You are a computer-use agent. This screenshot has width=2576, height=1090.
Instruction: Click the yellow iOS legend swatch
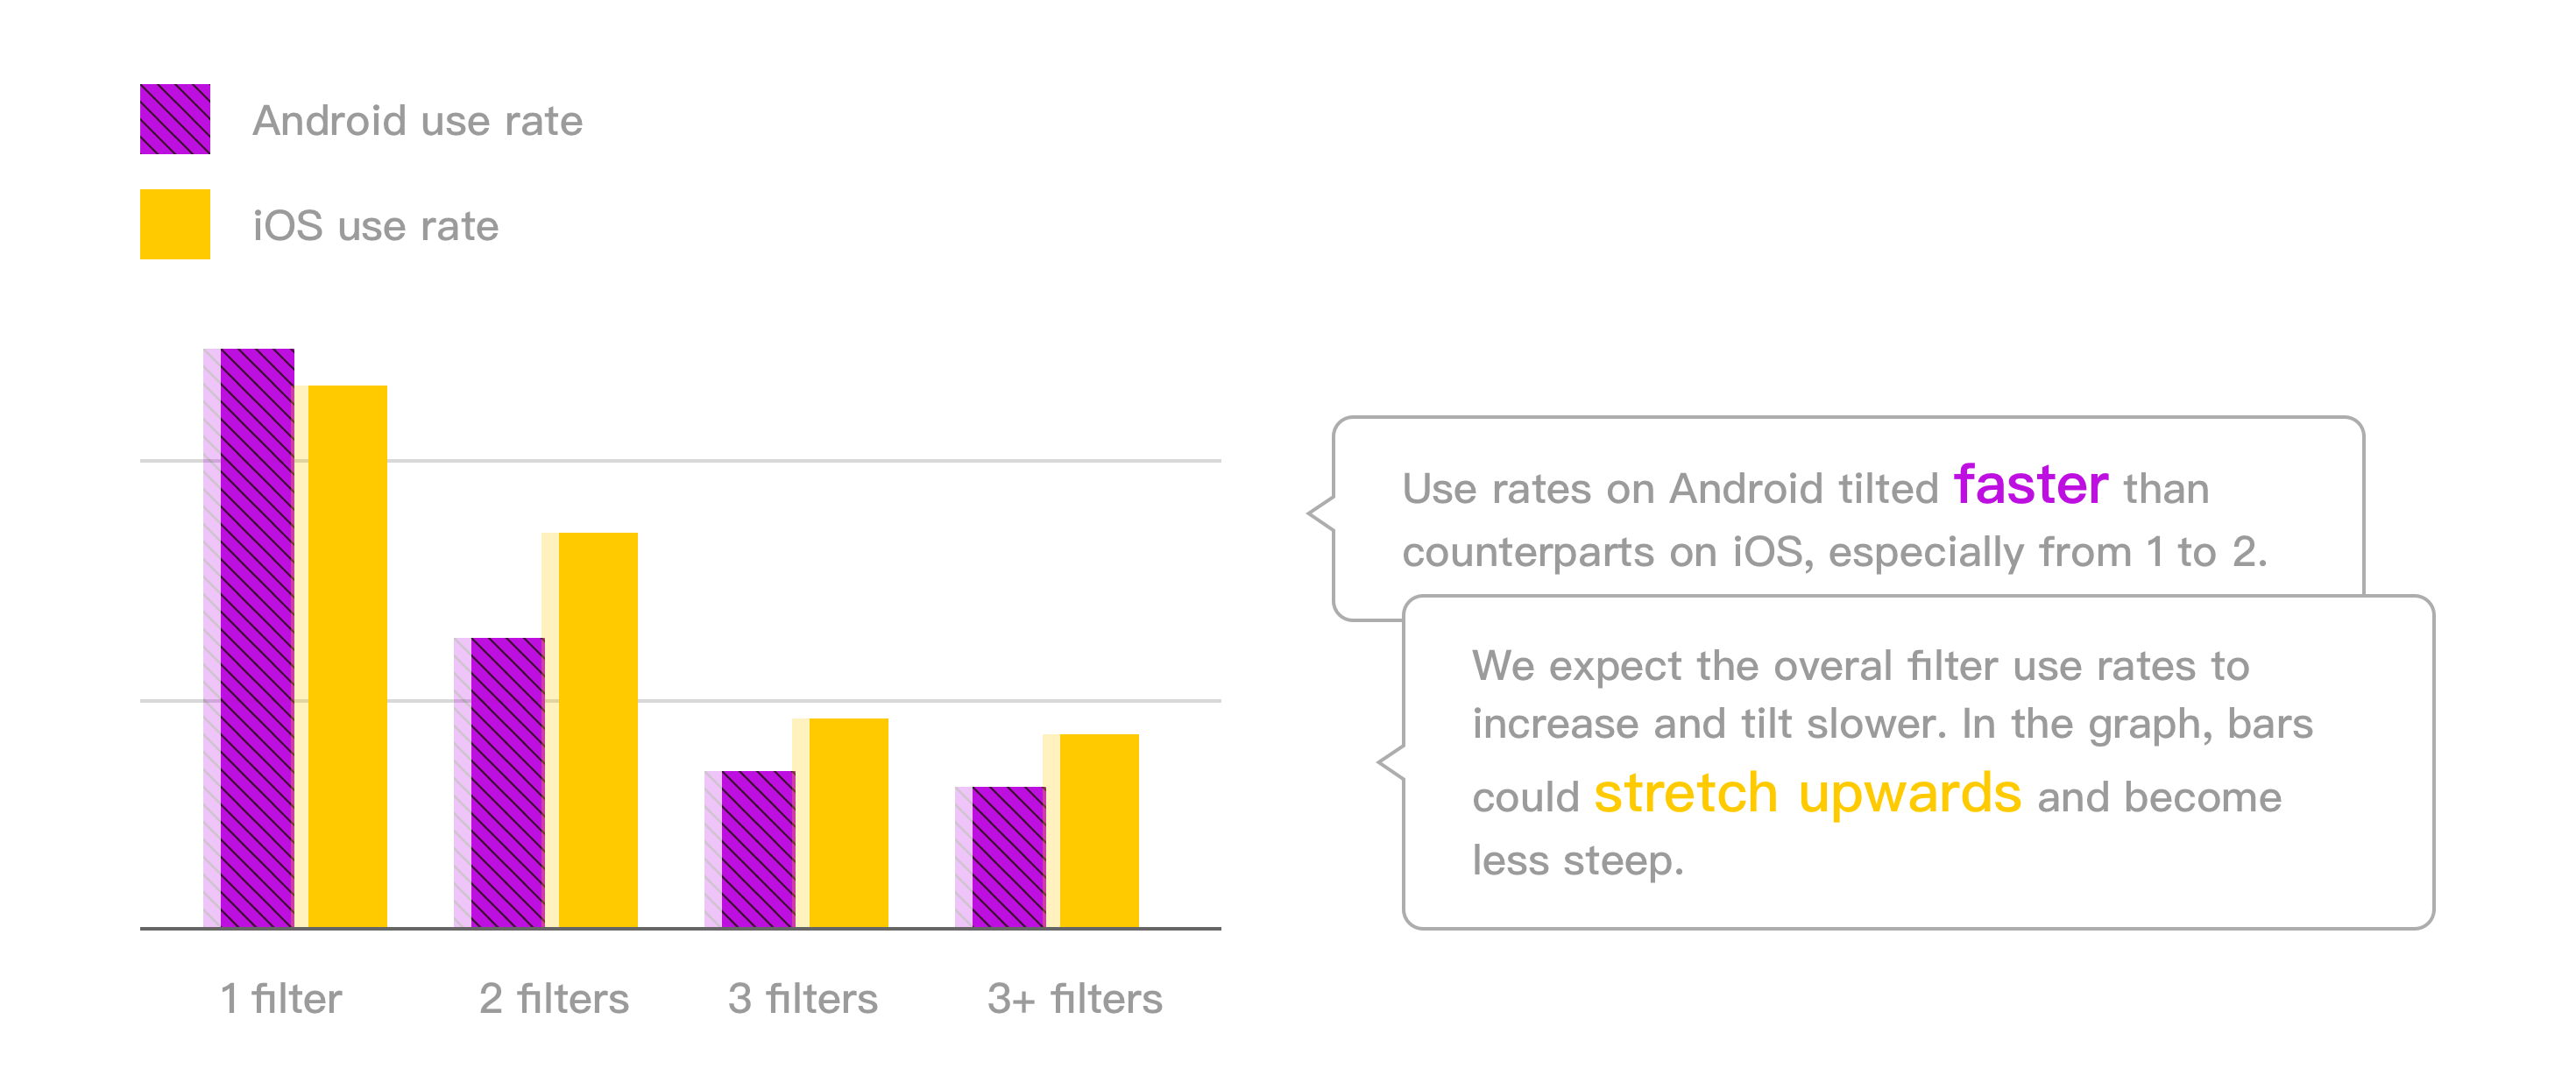[x=175, y=224]
